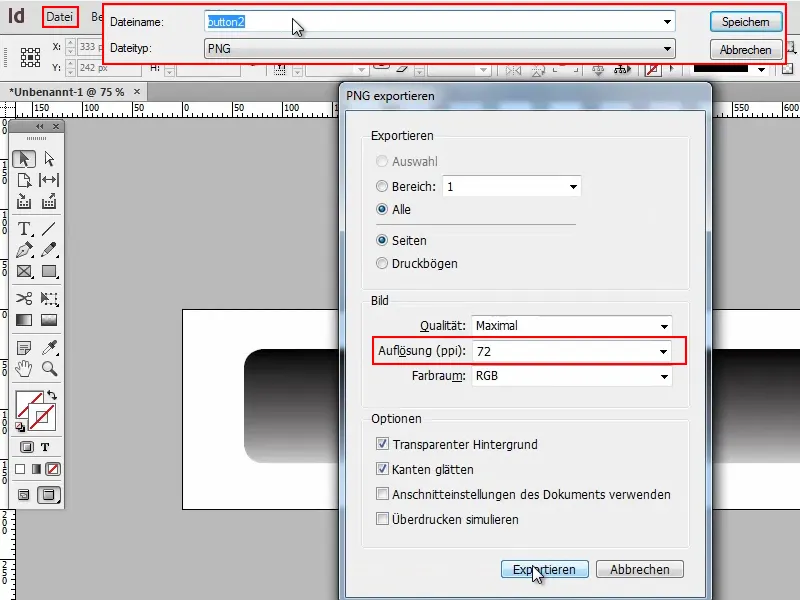Click Abbrechen in PNG exportieren dialog
Image resolution: width=800 pixels, height=600 pixels.
pos(640,569)
